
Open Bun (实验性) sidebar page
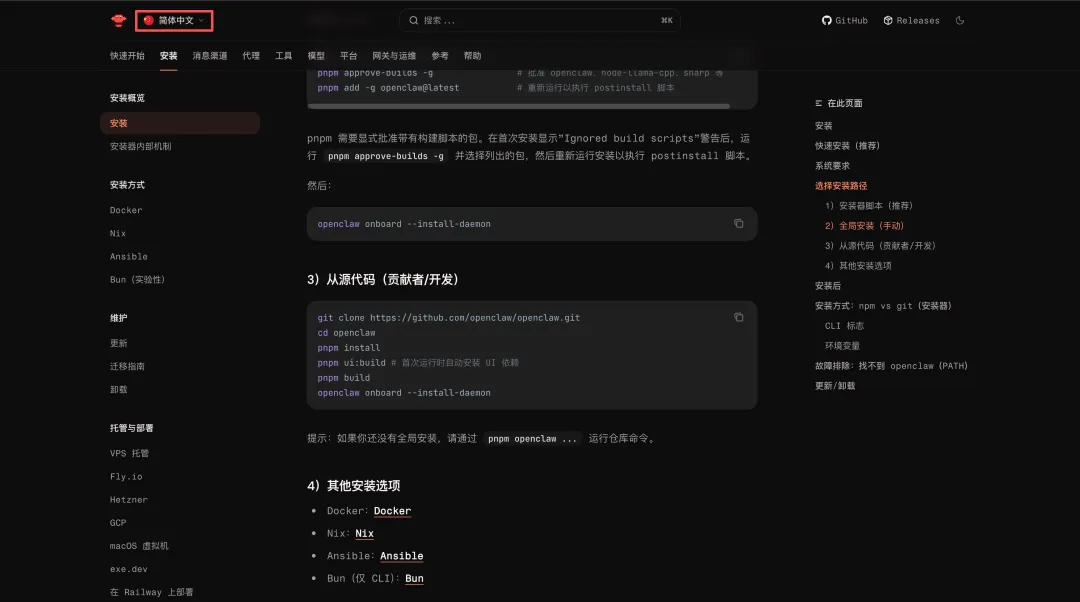click(x=138, y=280)
